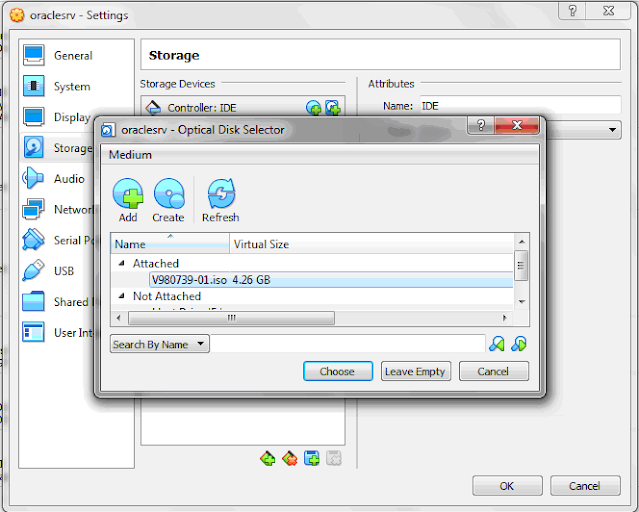Click help button in Optical Disk Selector
The height and width of the screenshot is (512, 639).
click(481, 125)
